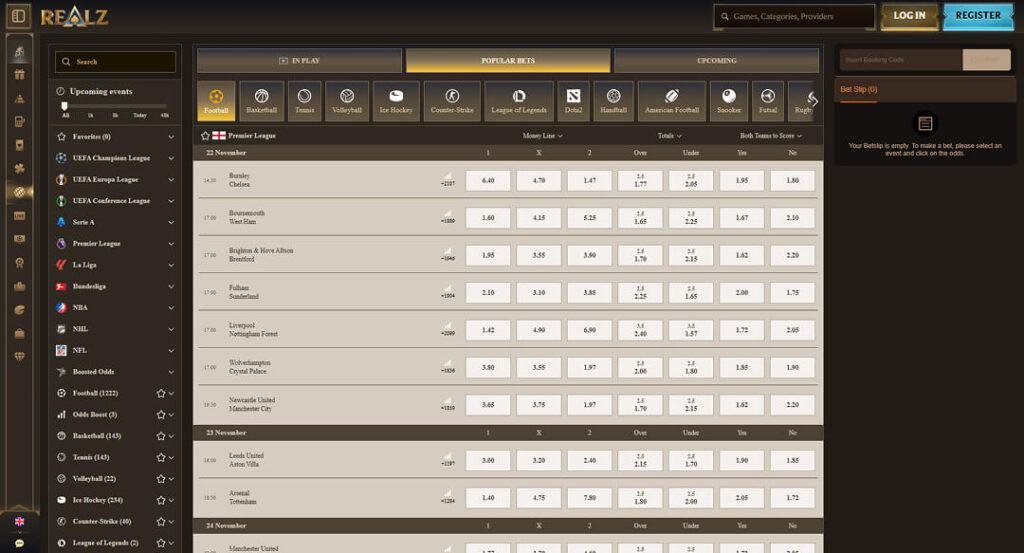Open the Both Teams to Score dropdown
The image size is (1024, 553).
[x=770, y=136]
